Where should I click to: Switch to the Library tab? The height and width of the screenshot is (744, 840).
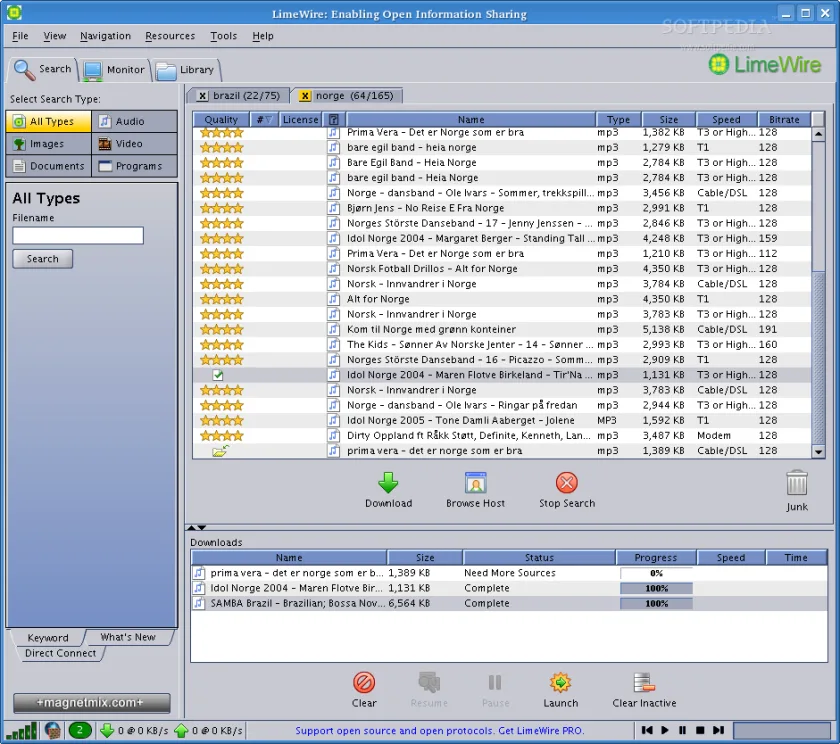click(x=187, y=70)
